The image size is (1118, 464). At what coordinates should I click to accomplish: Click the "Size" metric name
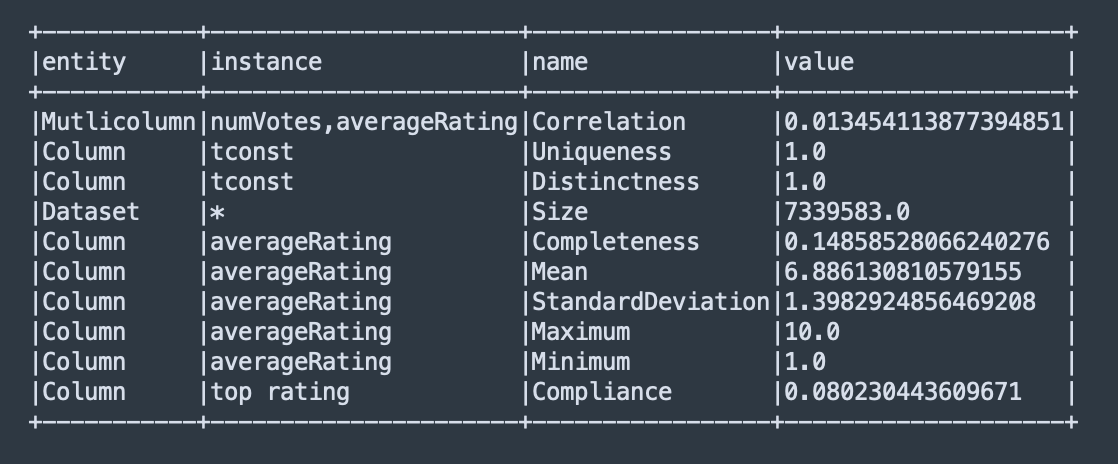tap(560, 212)
